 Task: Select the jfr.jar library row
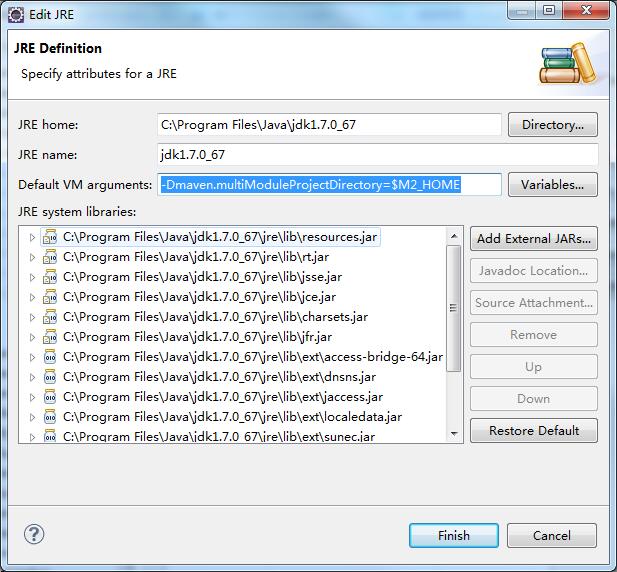[x=197, y=337]
